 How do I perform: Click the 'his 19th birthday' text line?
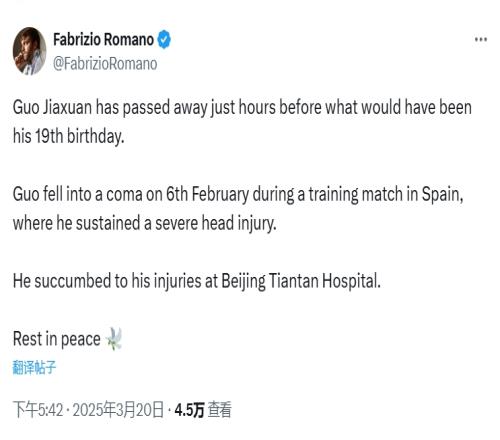click(68, 136)
